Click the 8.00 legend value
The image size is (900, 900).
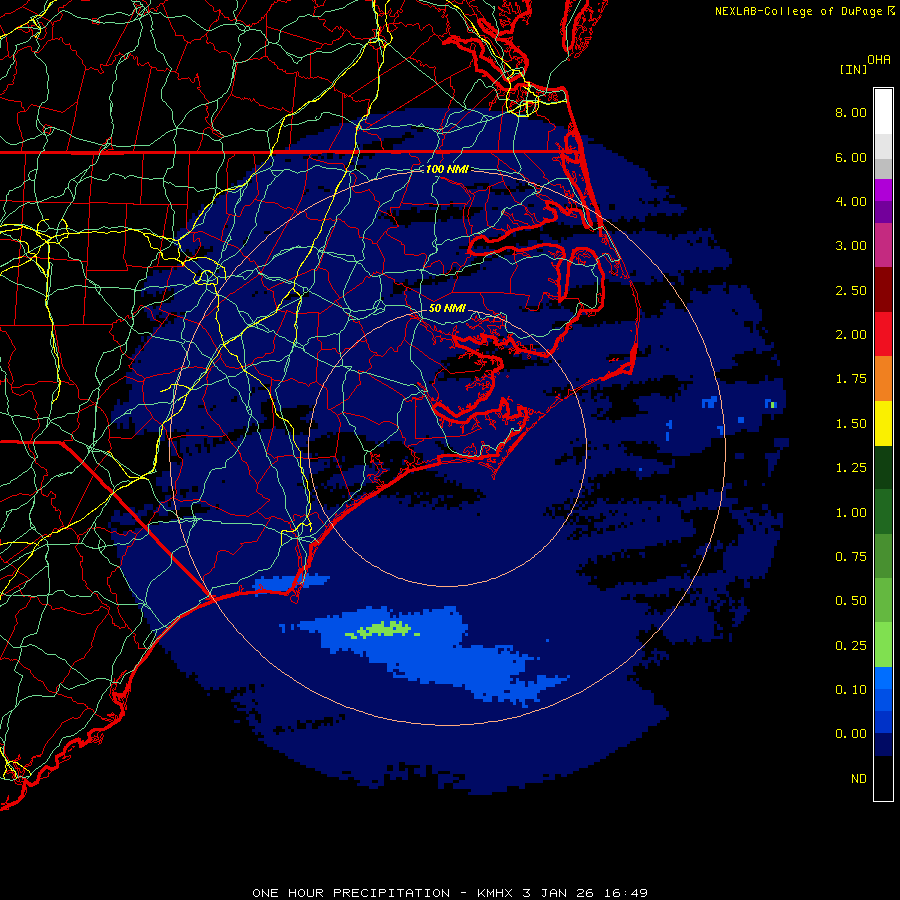coord(851,112)
